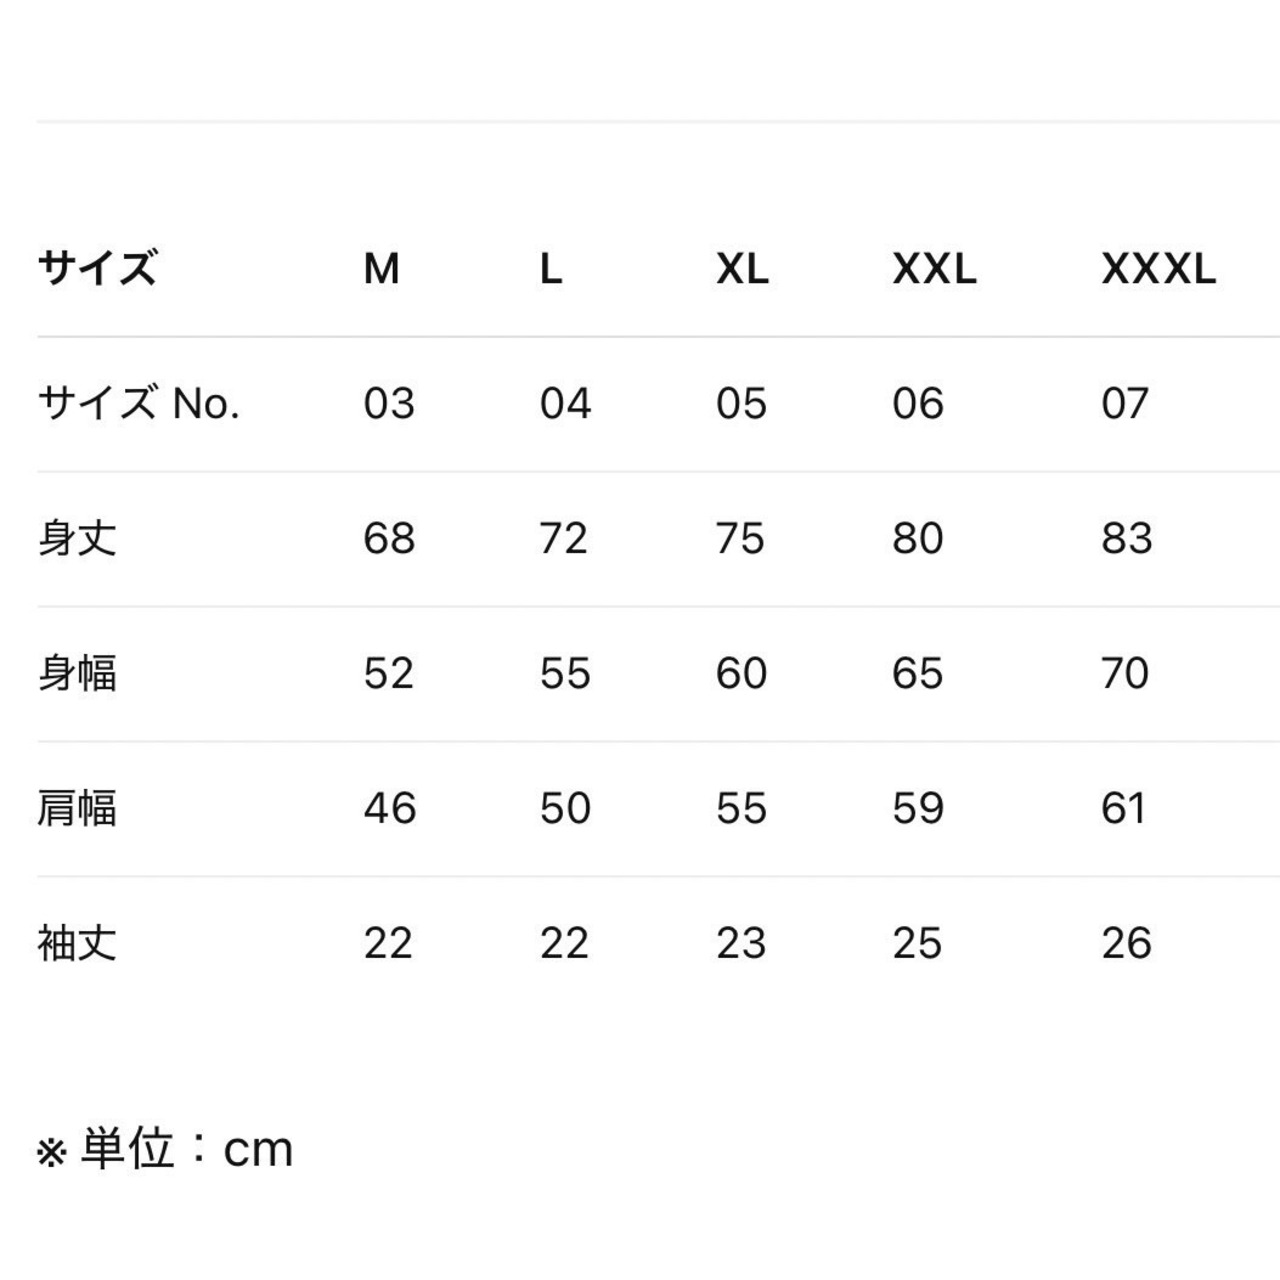
Task: Select 身丈 value 72 for size L
Action: tap(564, 539)
